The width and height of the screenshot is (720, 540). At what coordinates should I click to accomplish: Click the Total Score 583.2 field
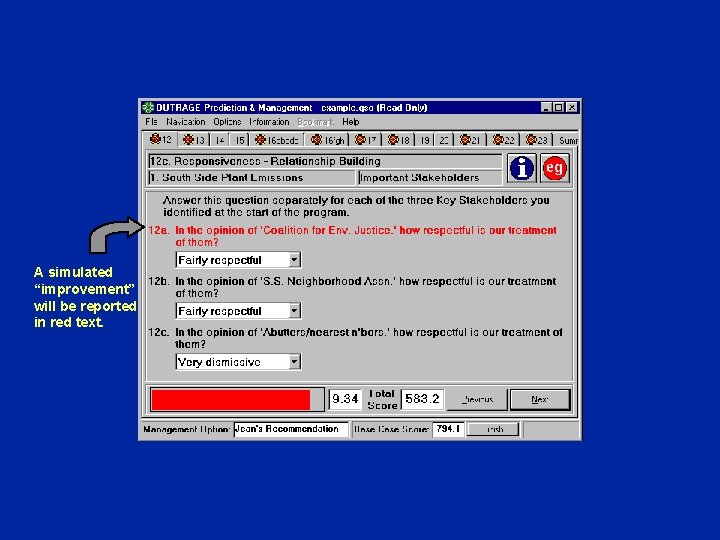pyautogui.click(x=422, y=399)
